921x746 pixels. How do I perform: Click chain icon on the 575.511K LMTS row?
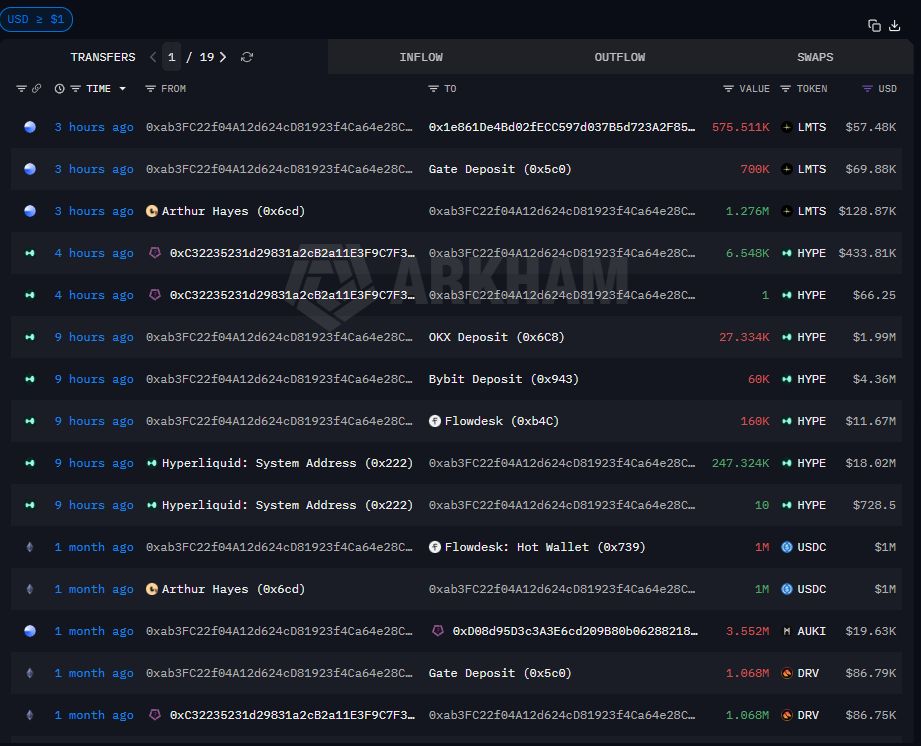[x=30, y=127]
